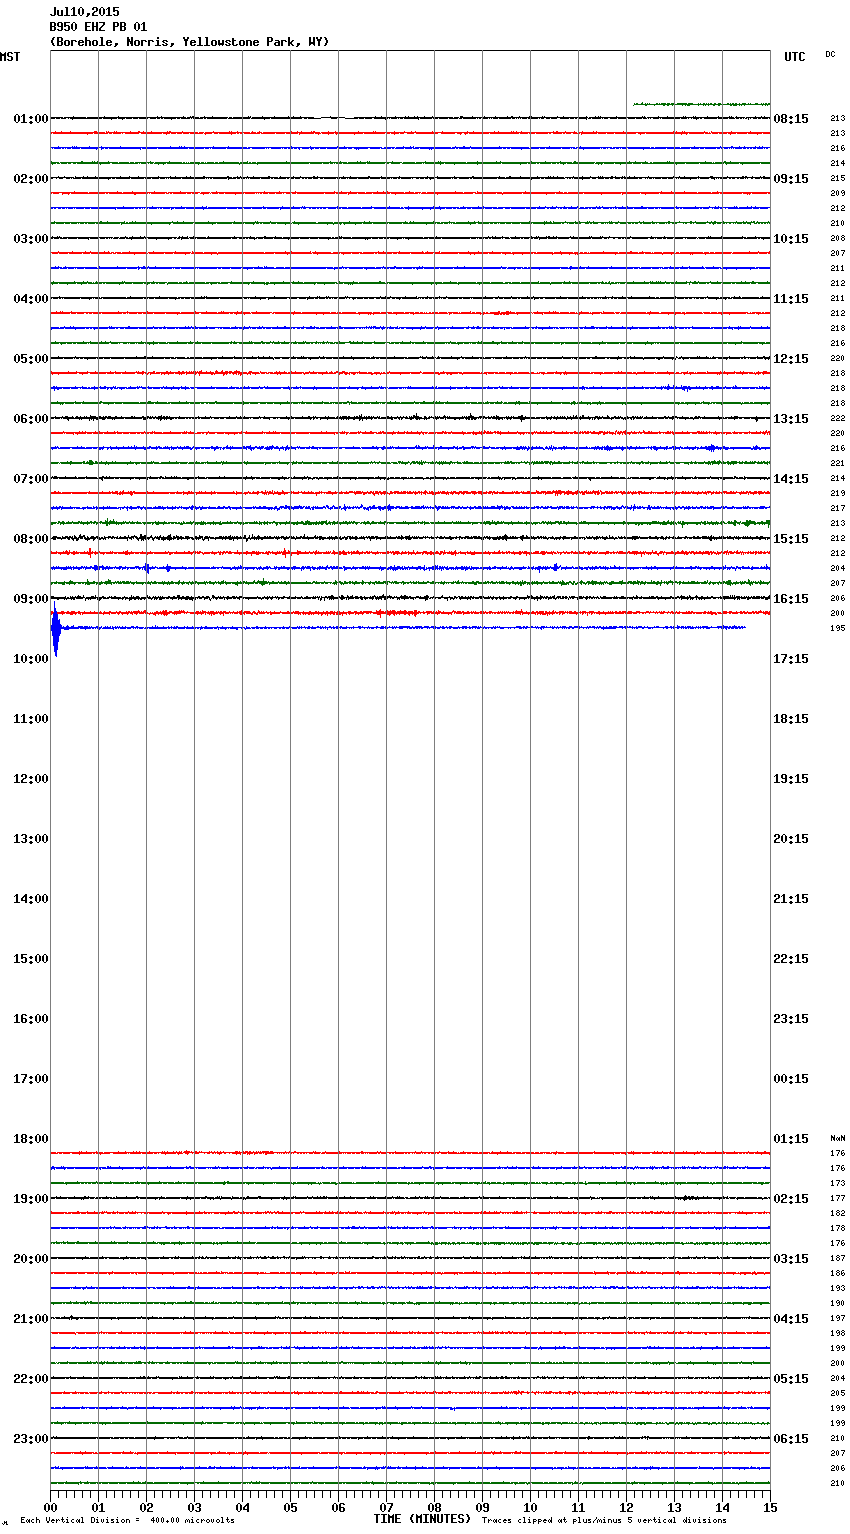Click minute tick label 07 on bottom axis
850x1534 pixels.
[386, 1507]
